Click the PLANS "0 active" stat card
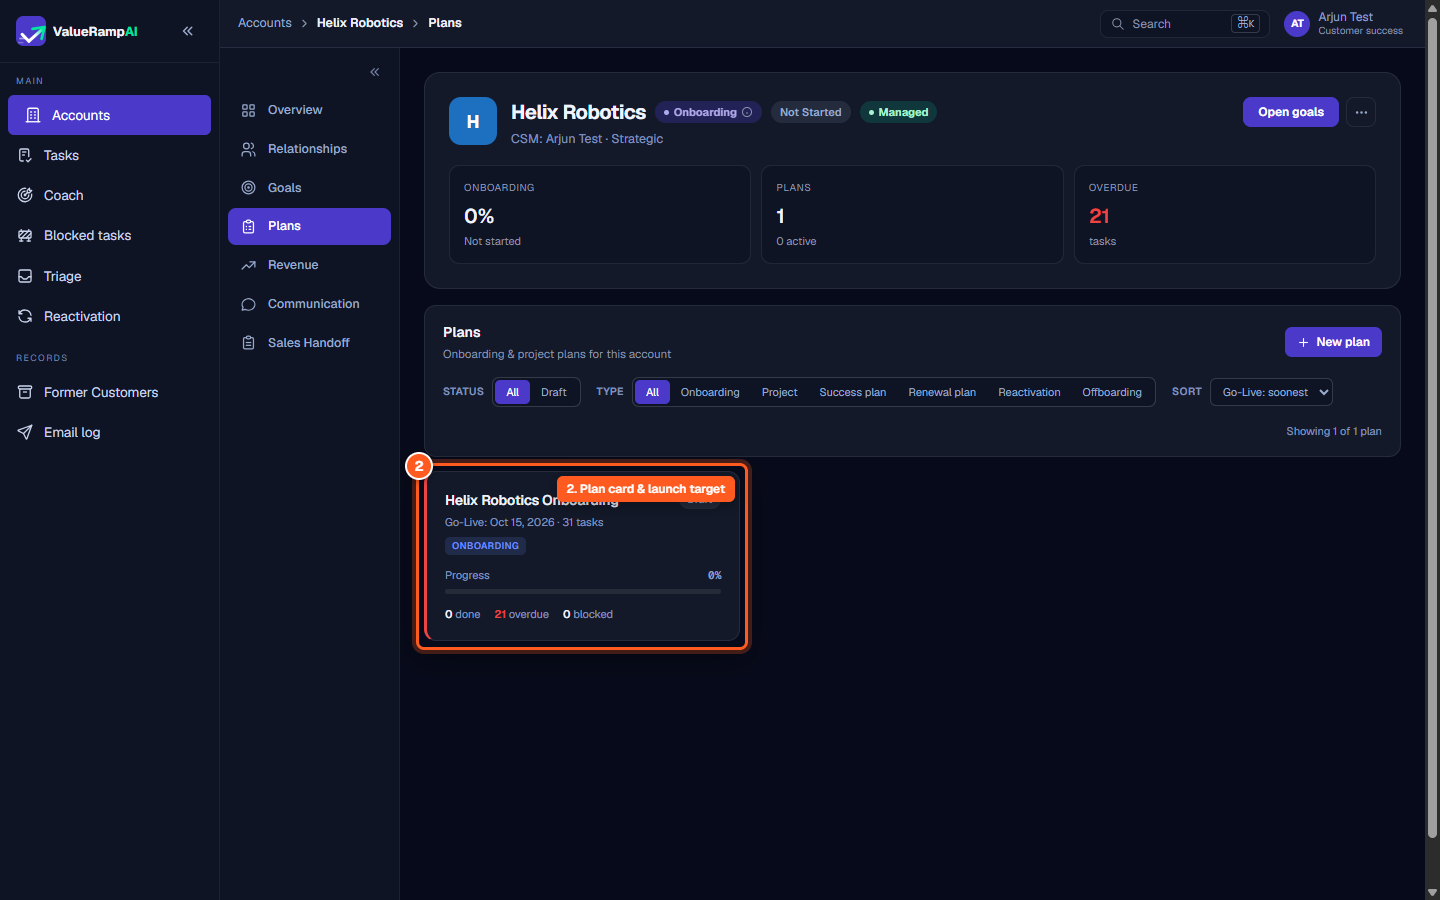The image size is (1440, 900). coord(912,214)
